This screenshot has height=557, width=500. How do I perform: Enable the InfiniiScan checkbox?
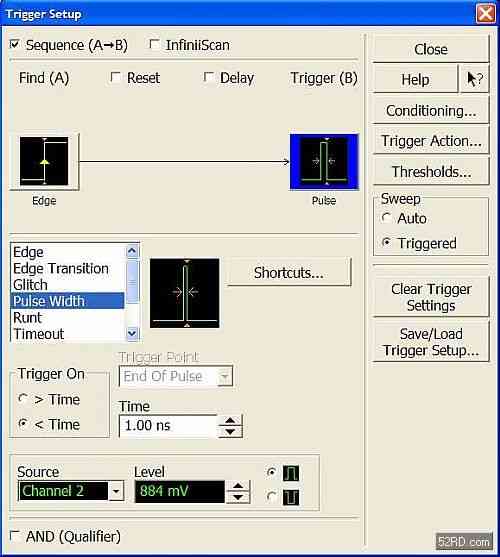pyautogui.click(x=154, y=44)
